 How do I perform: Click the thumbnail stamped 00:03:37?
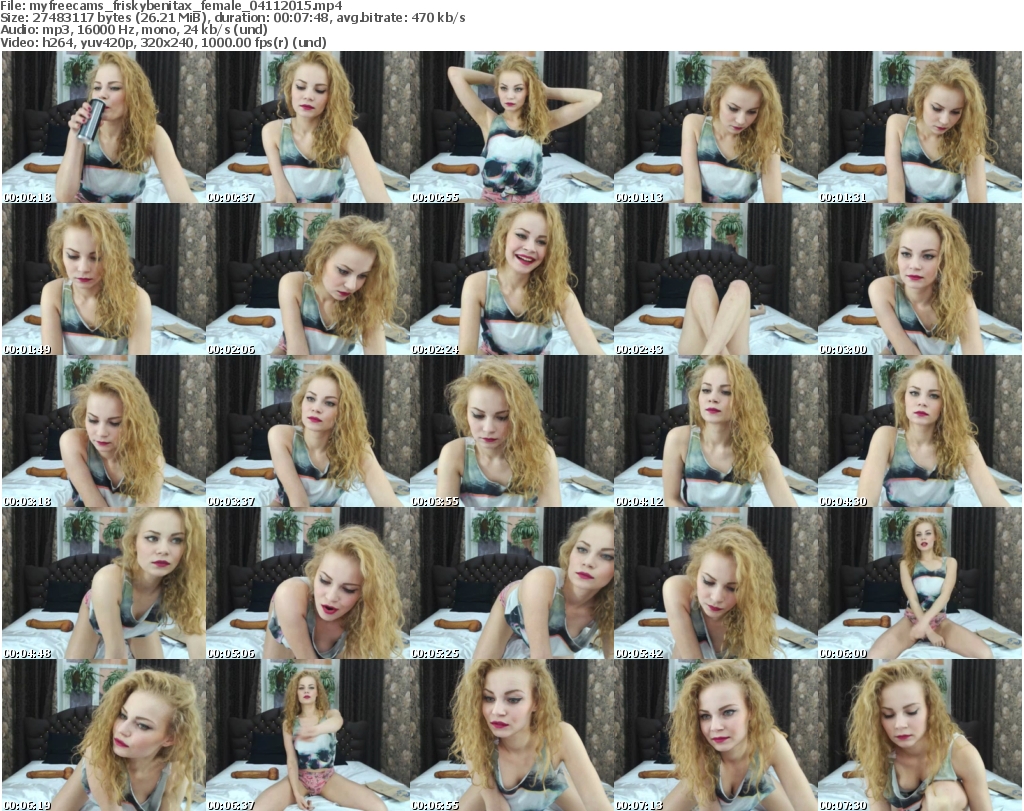[308, 431]
